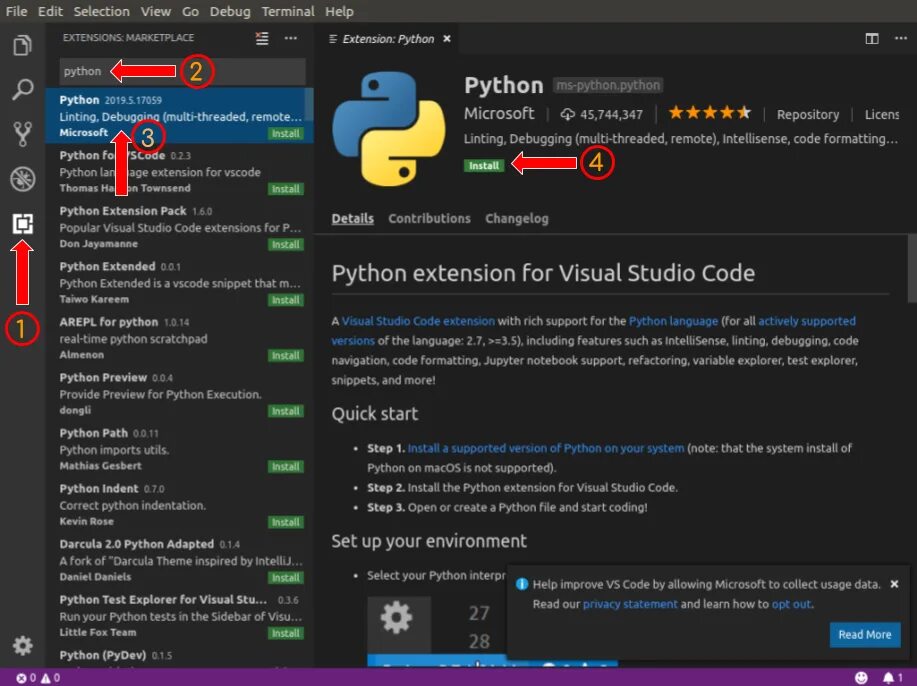Close the Extension: Python editor tab

[448, 39]
